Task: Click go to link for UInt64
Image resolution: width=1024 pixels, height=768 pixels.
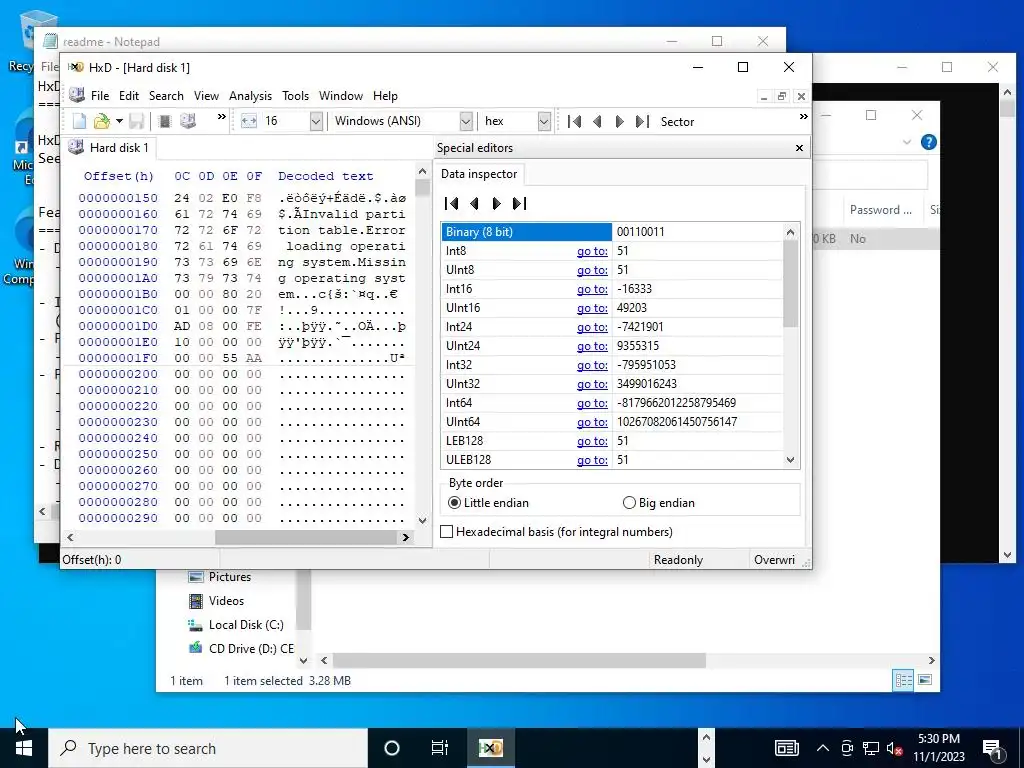Action: [592, 422]
